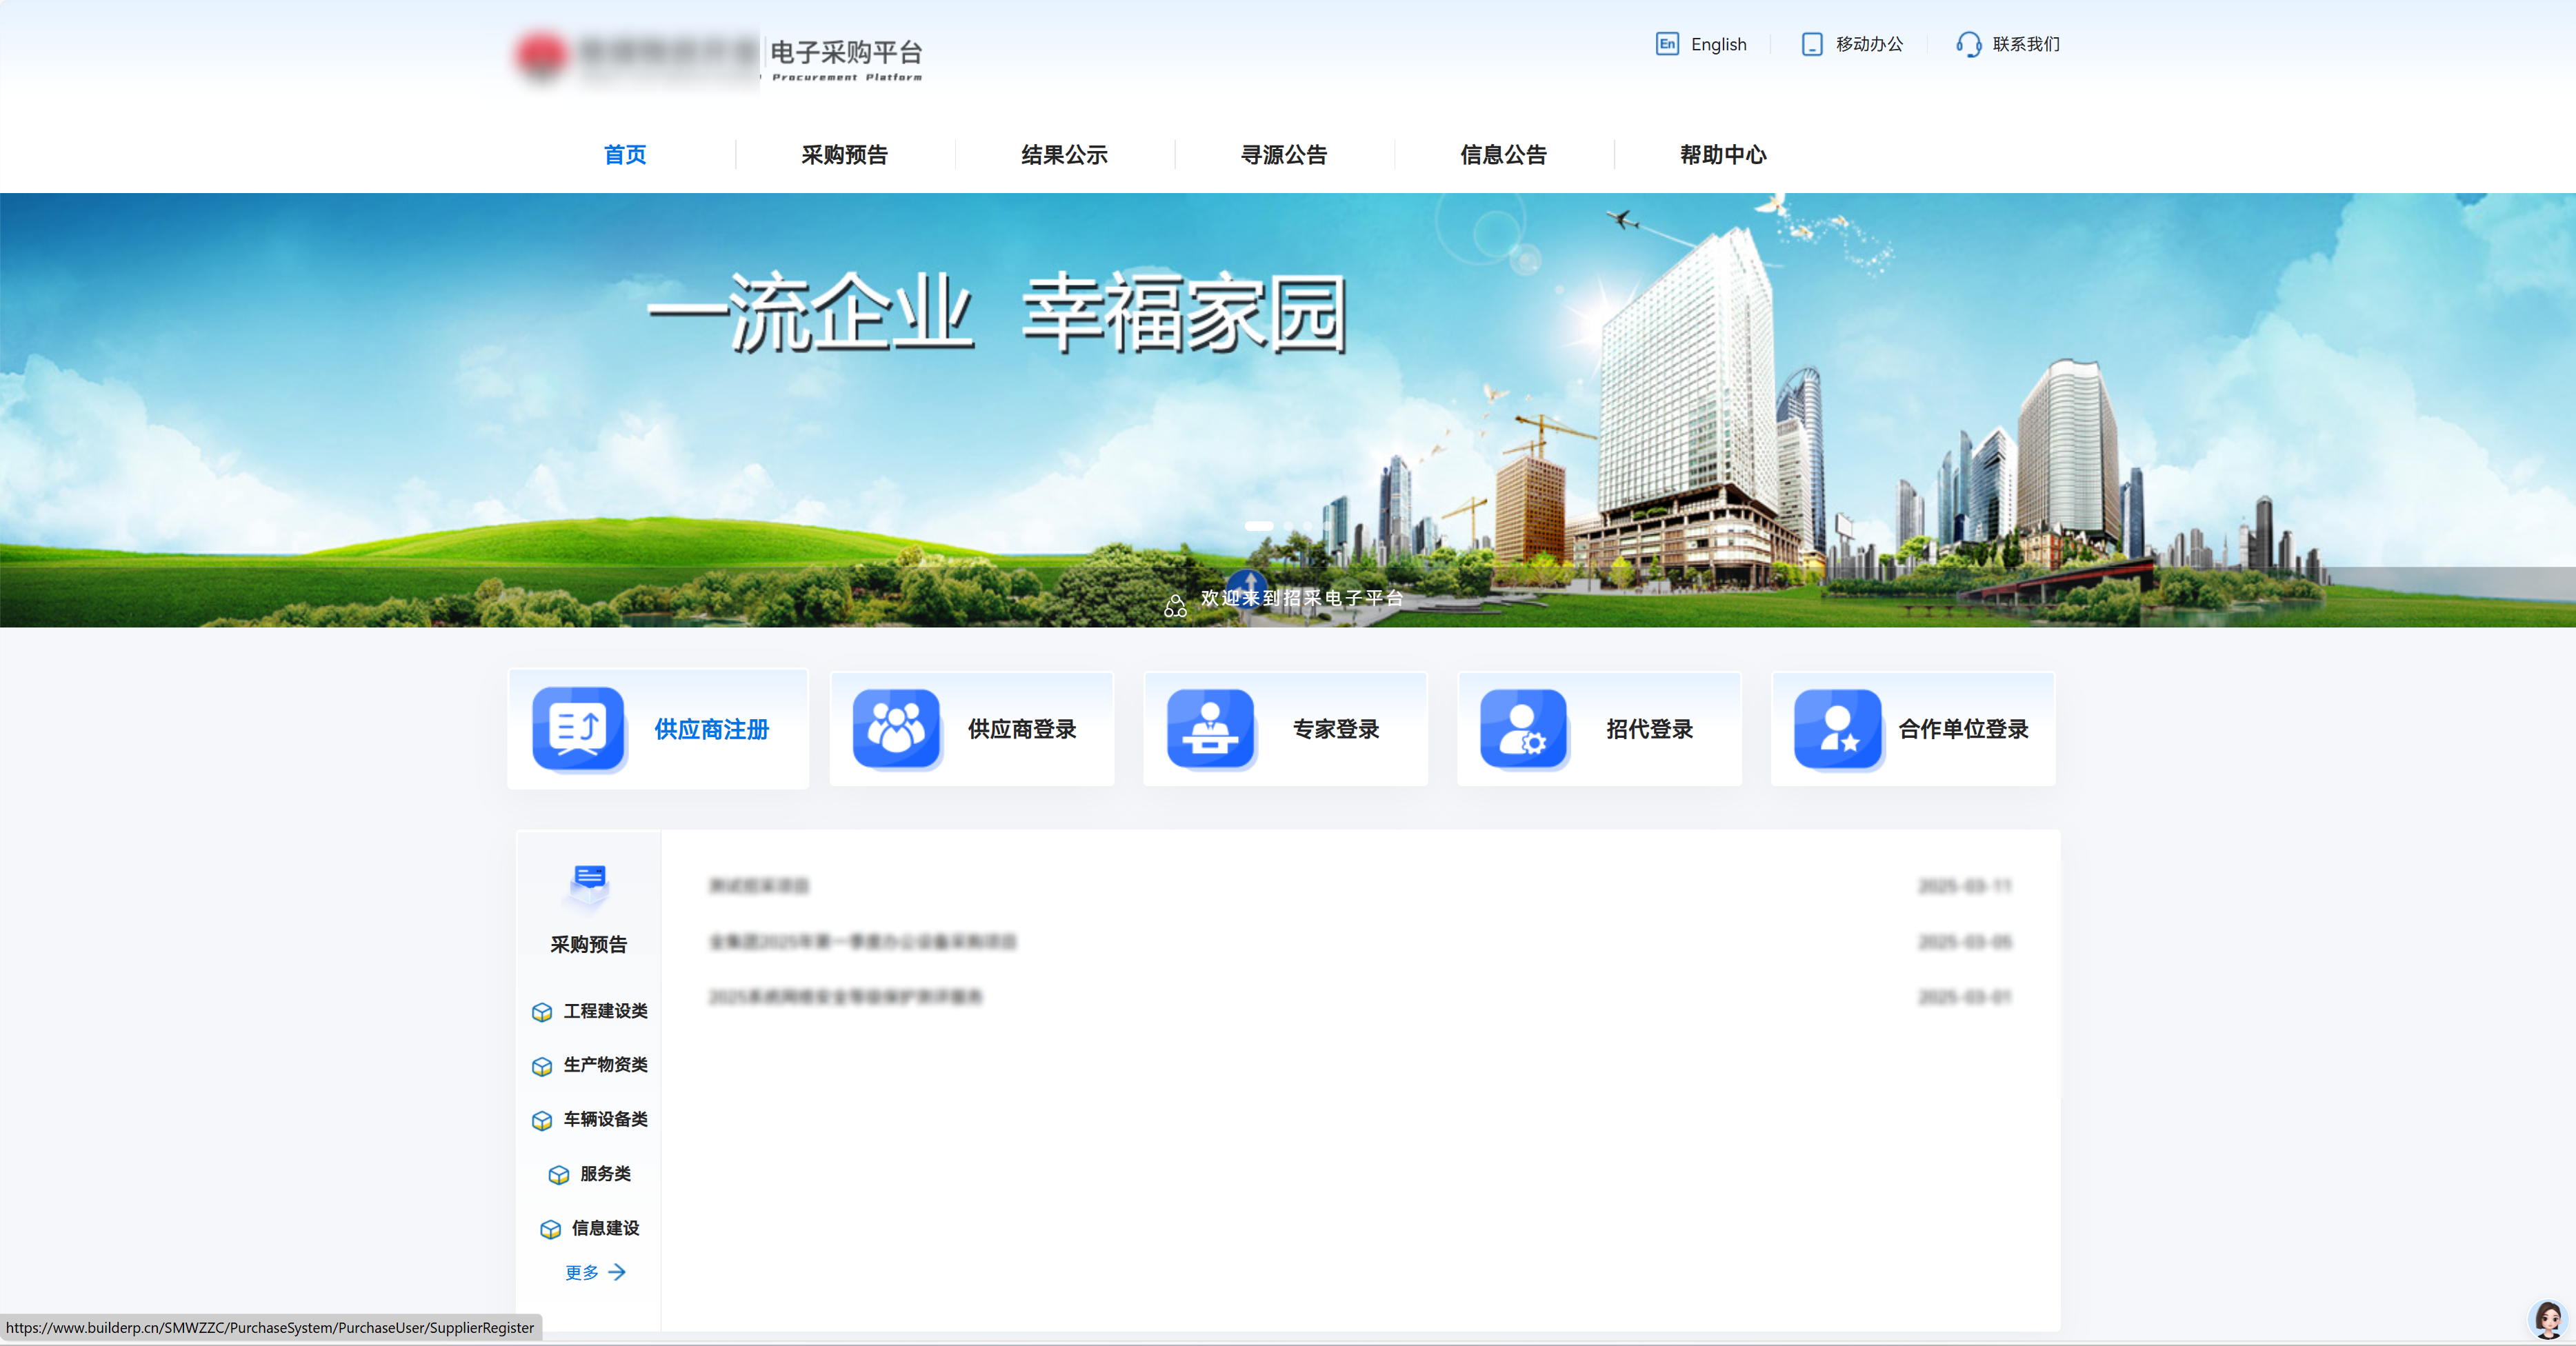Click 更多 to see more categories

click(x=582, y=1272)
